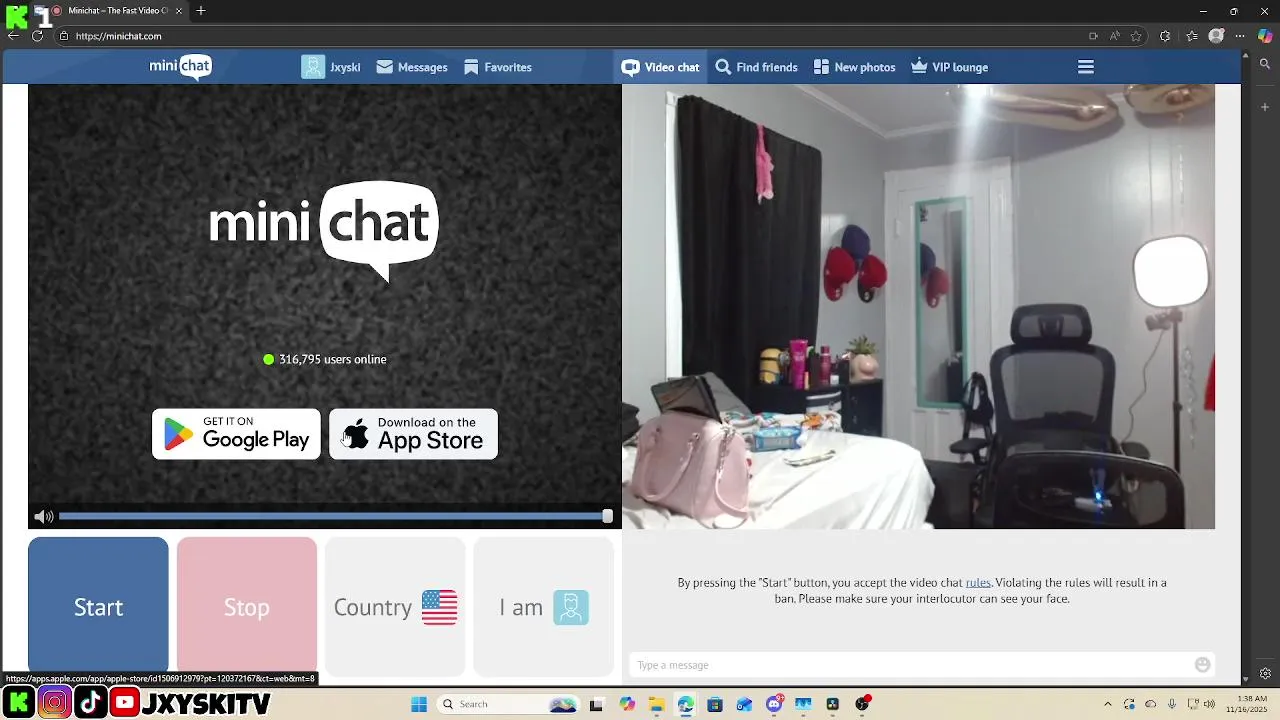Image resolution: width=1280 pixels, height=720 pixels.
Task: Open the Country selector with US flag
Action: (x=395, y=607)
